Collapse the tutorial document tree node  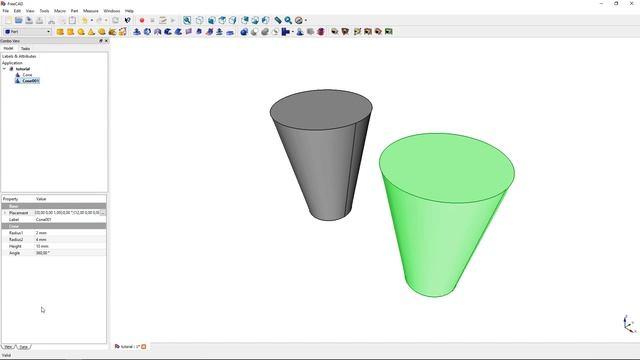[x=4, y=69]
